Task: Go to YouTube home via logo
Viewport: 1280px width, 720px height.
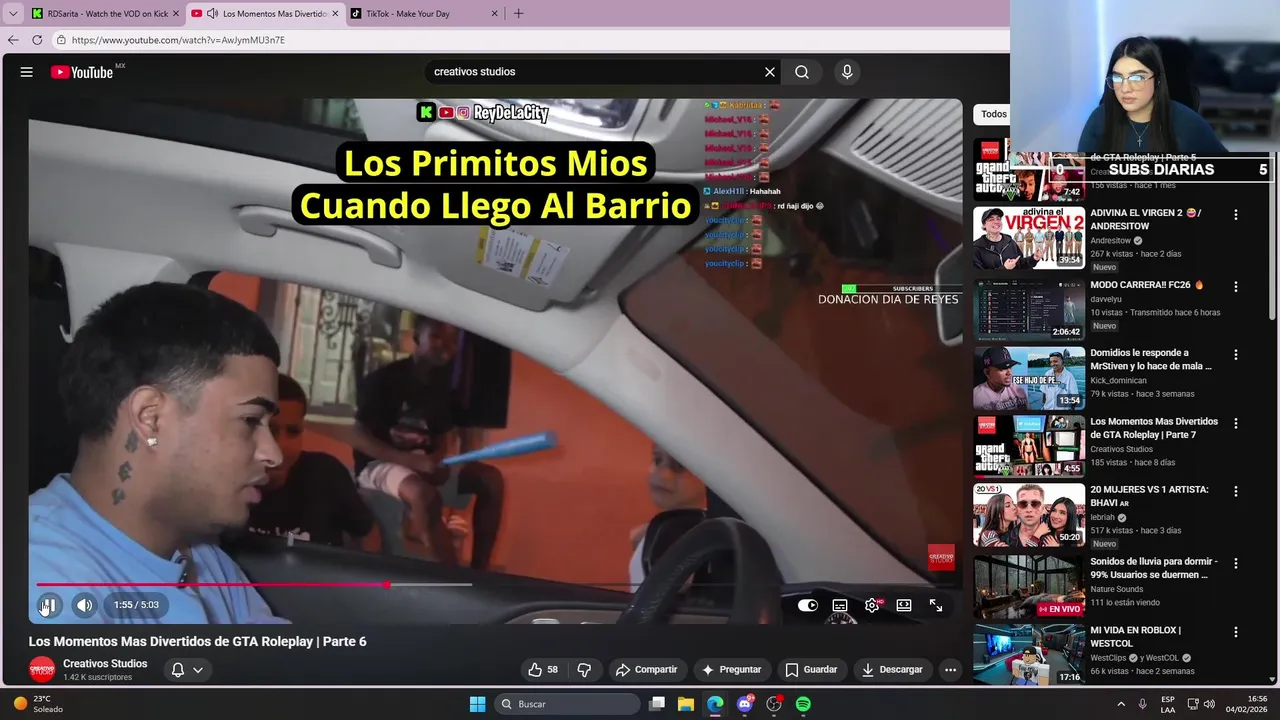Action: pos(82,72)
